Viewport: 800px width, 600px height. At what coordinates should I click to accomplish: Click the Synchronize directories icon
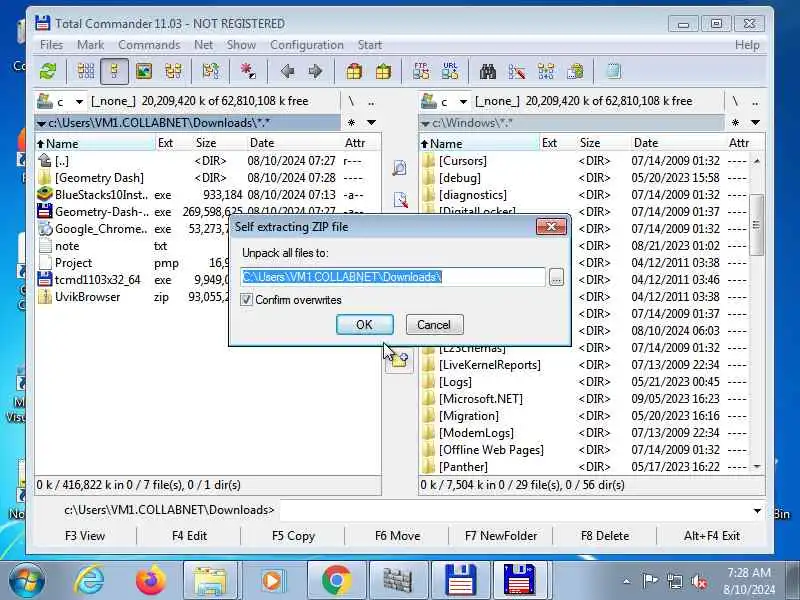pyautogui.click(x=546, y=71)
